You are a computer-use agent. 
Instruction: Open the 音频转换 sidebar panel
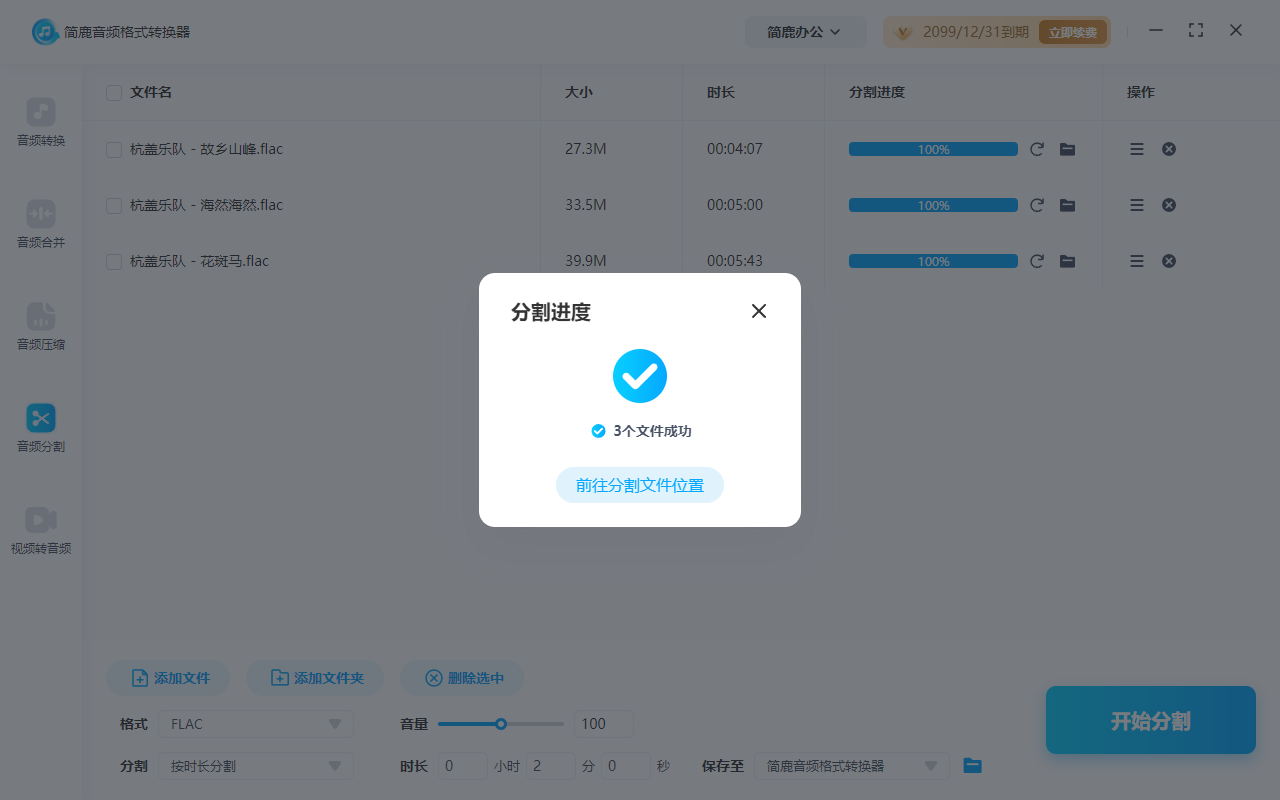40,122
